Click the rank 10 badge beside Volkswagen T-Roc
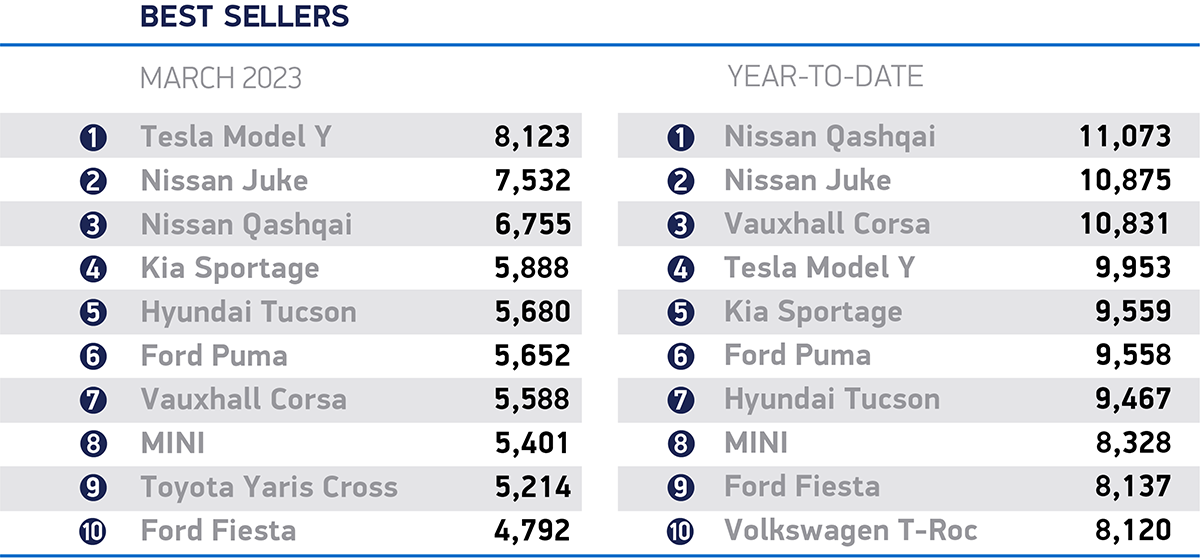This screenshot has height=560, width=1200. (x=680, y=531)
